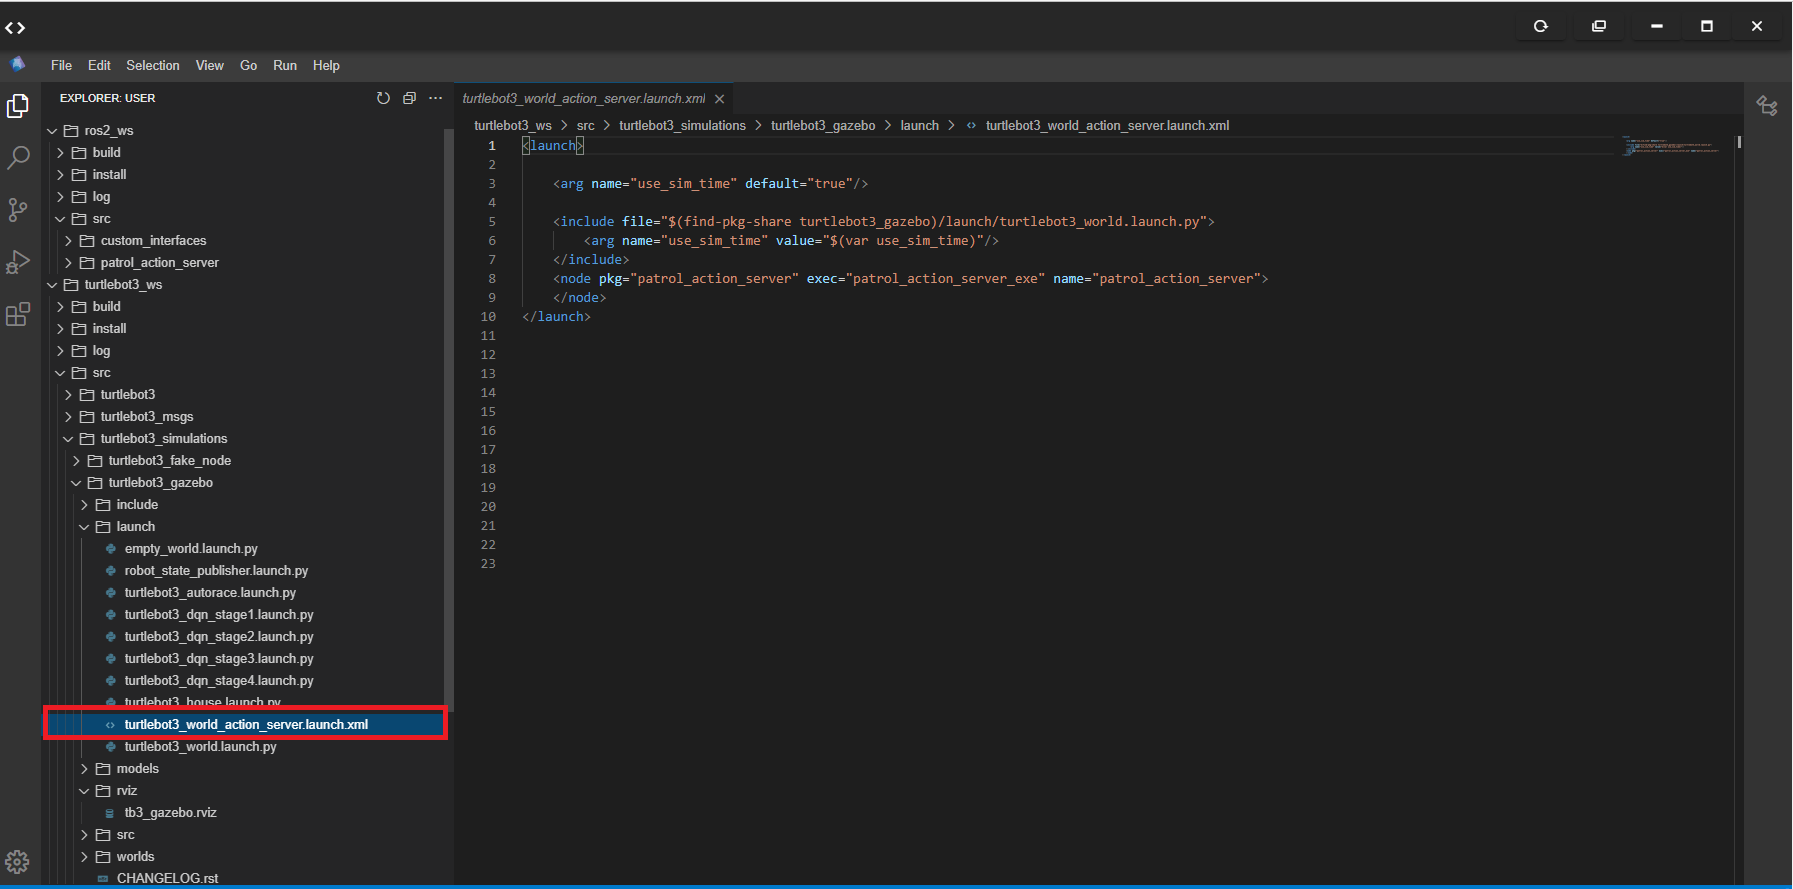Expand the build folder under ros2_ws
The width and height of the screenshot is (1793, 889).
[x=60, y=153]
